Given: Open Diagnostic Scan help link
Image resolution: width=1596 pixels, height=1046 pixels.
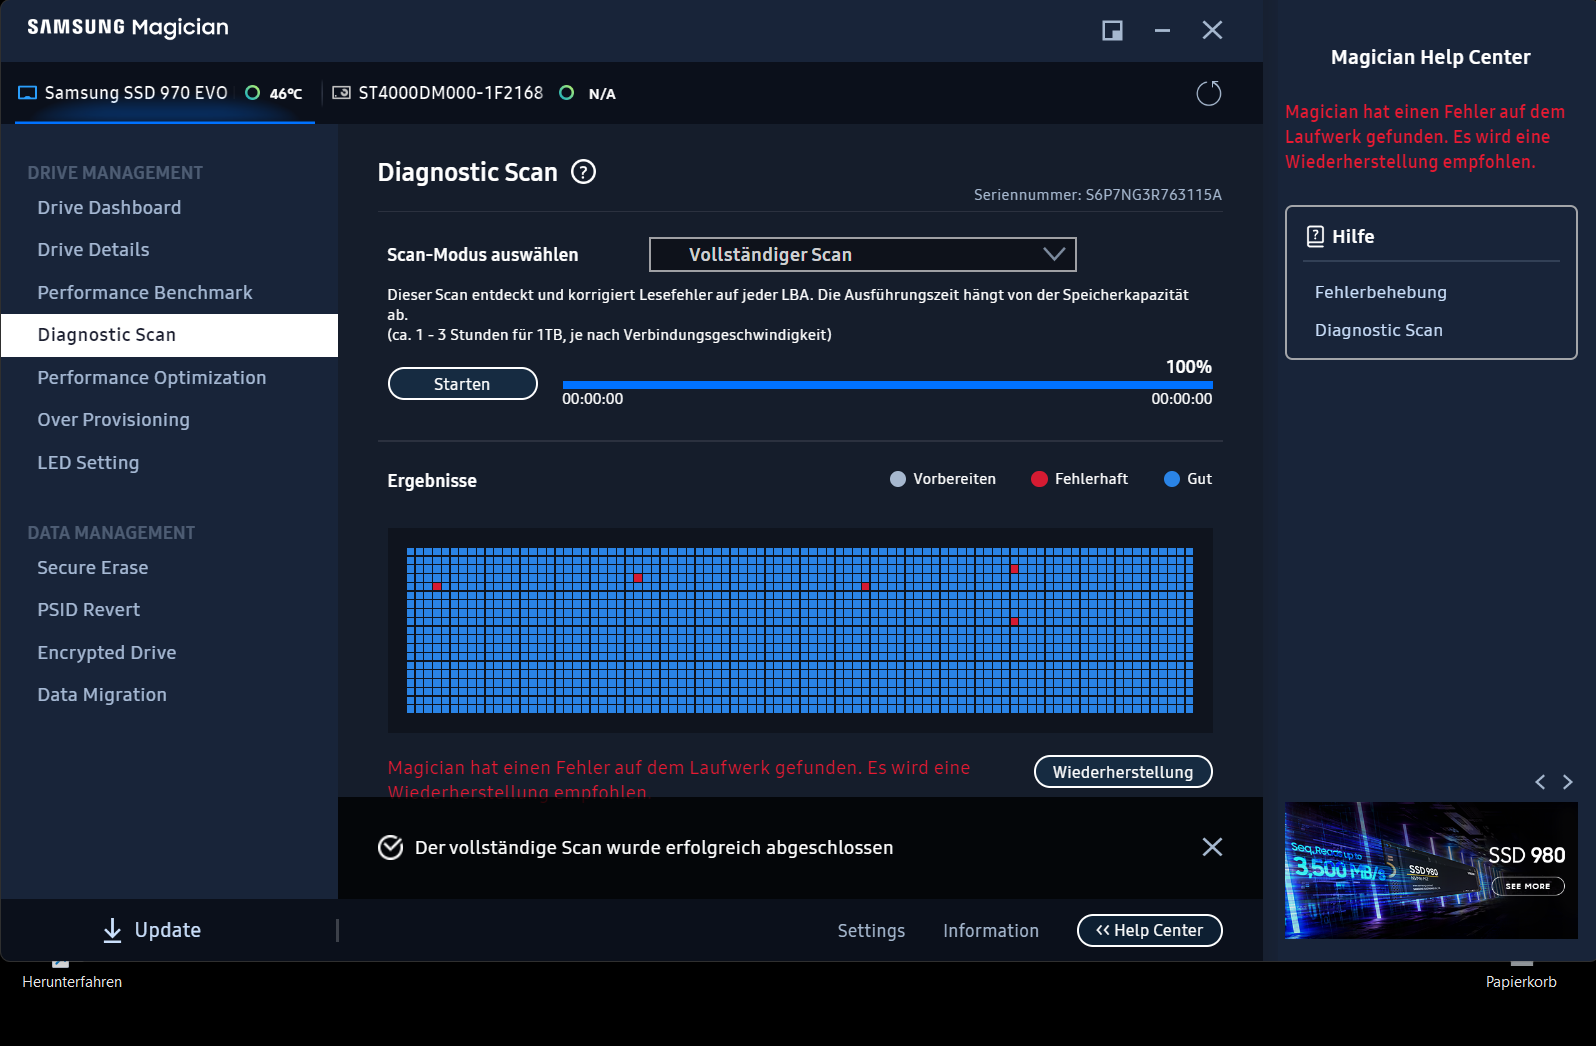Looking at the screenshot, I should click(1378, 330).
